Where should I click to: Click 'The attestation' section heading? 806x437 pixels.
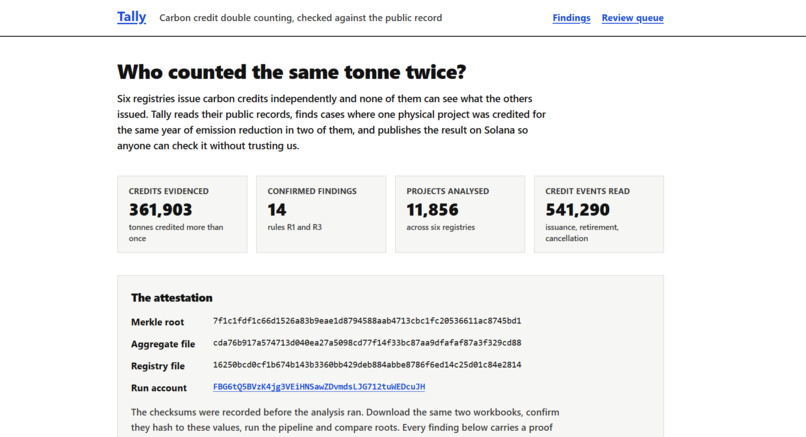pyautogui.click(x=172, y=298)
